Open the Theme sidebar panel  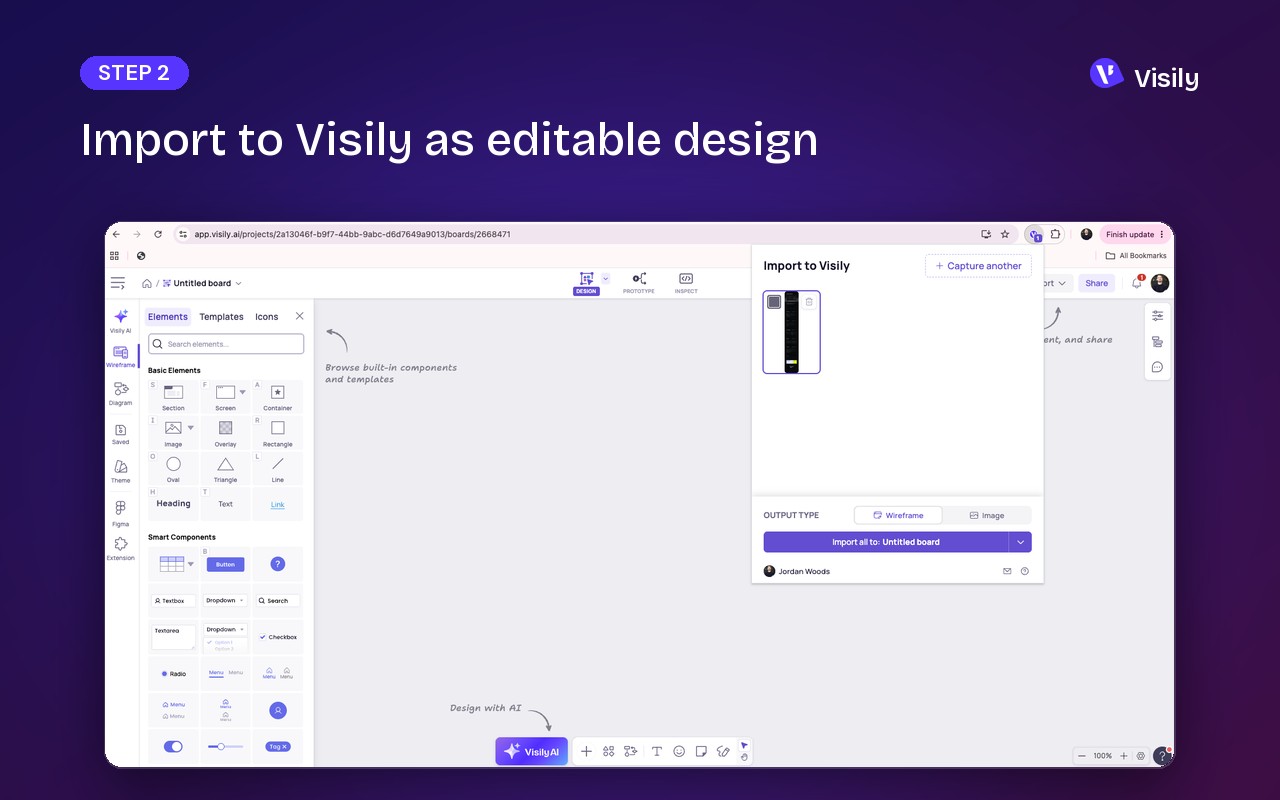(x=120, y=471)
